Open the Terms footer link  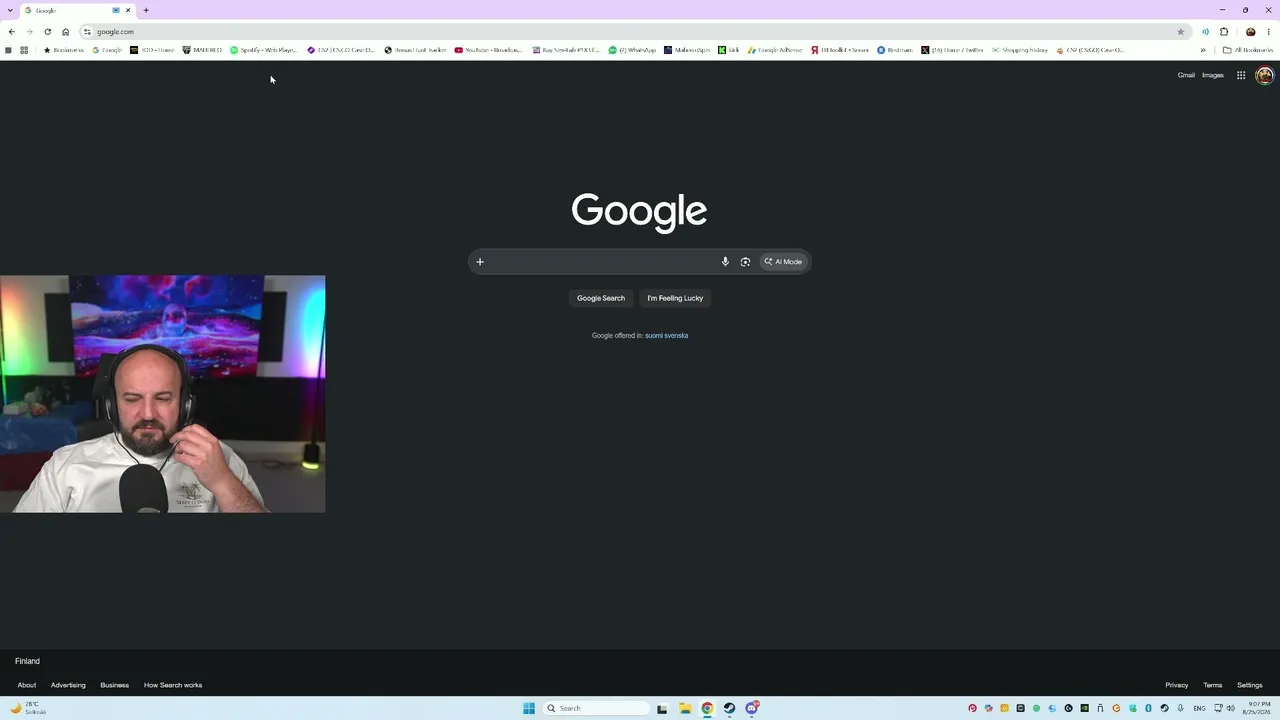[x=1213, y=685]
